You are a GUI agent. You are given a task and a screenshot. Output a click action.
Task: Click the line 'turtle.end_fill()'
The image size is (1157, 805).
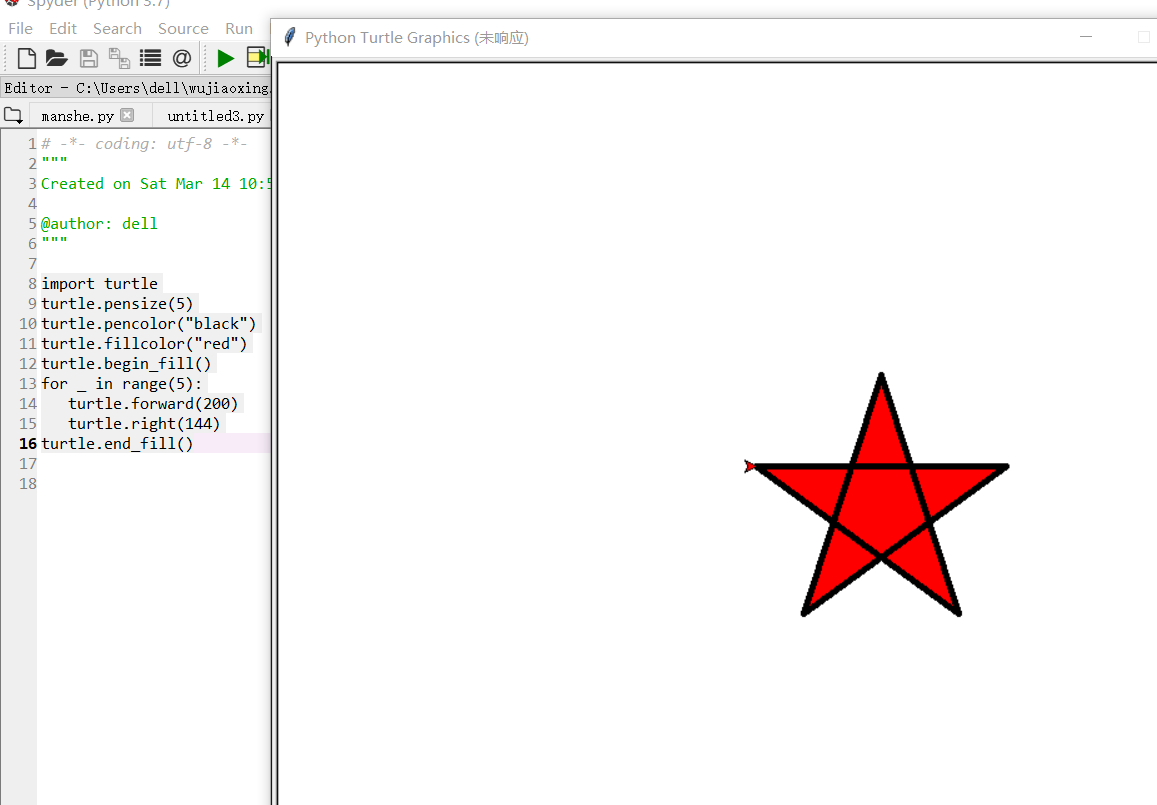pyautogui.click(x=117, y=443)
